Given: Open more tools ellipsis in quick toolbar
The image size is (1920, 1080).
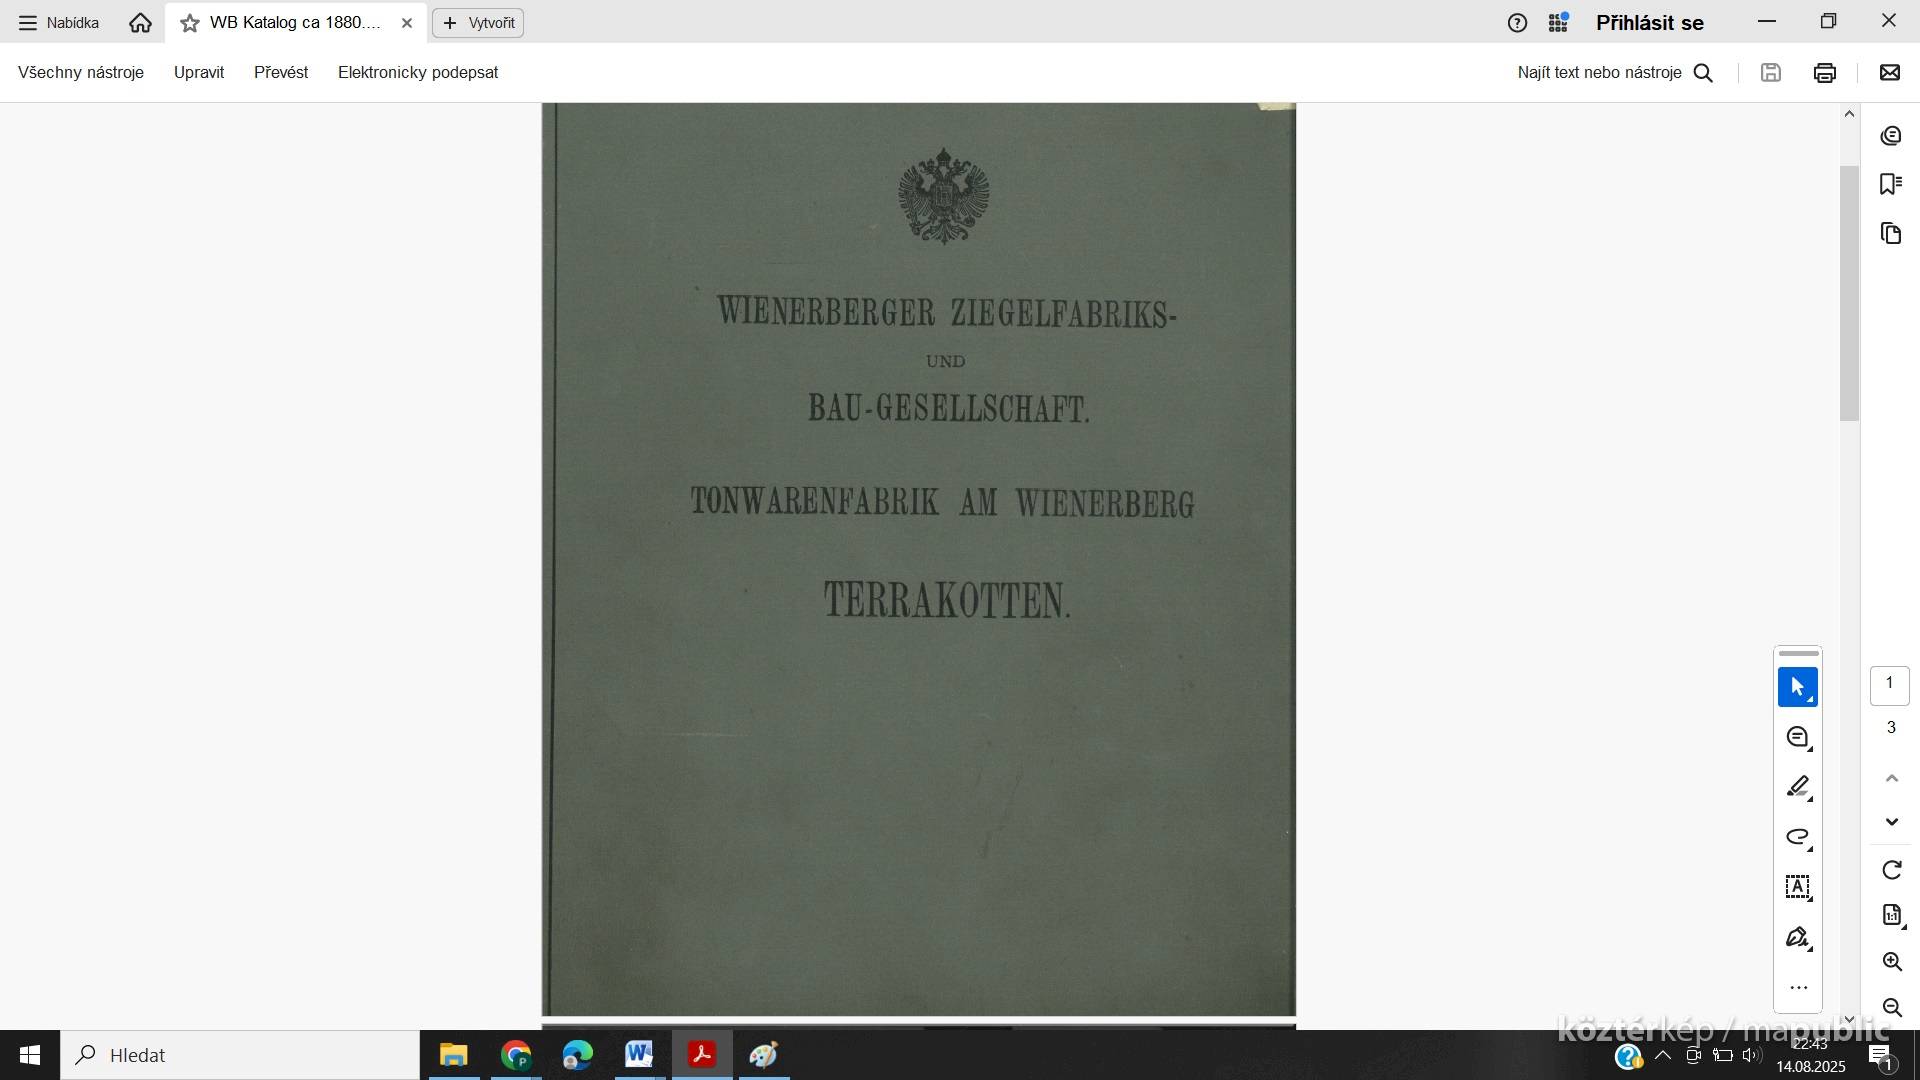Looking at the screenshot, I should pos(1798,988).
